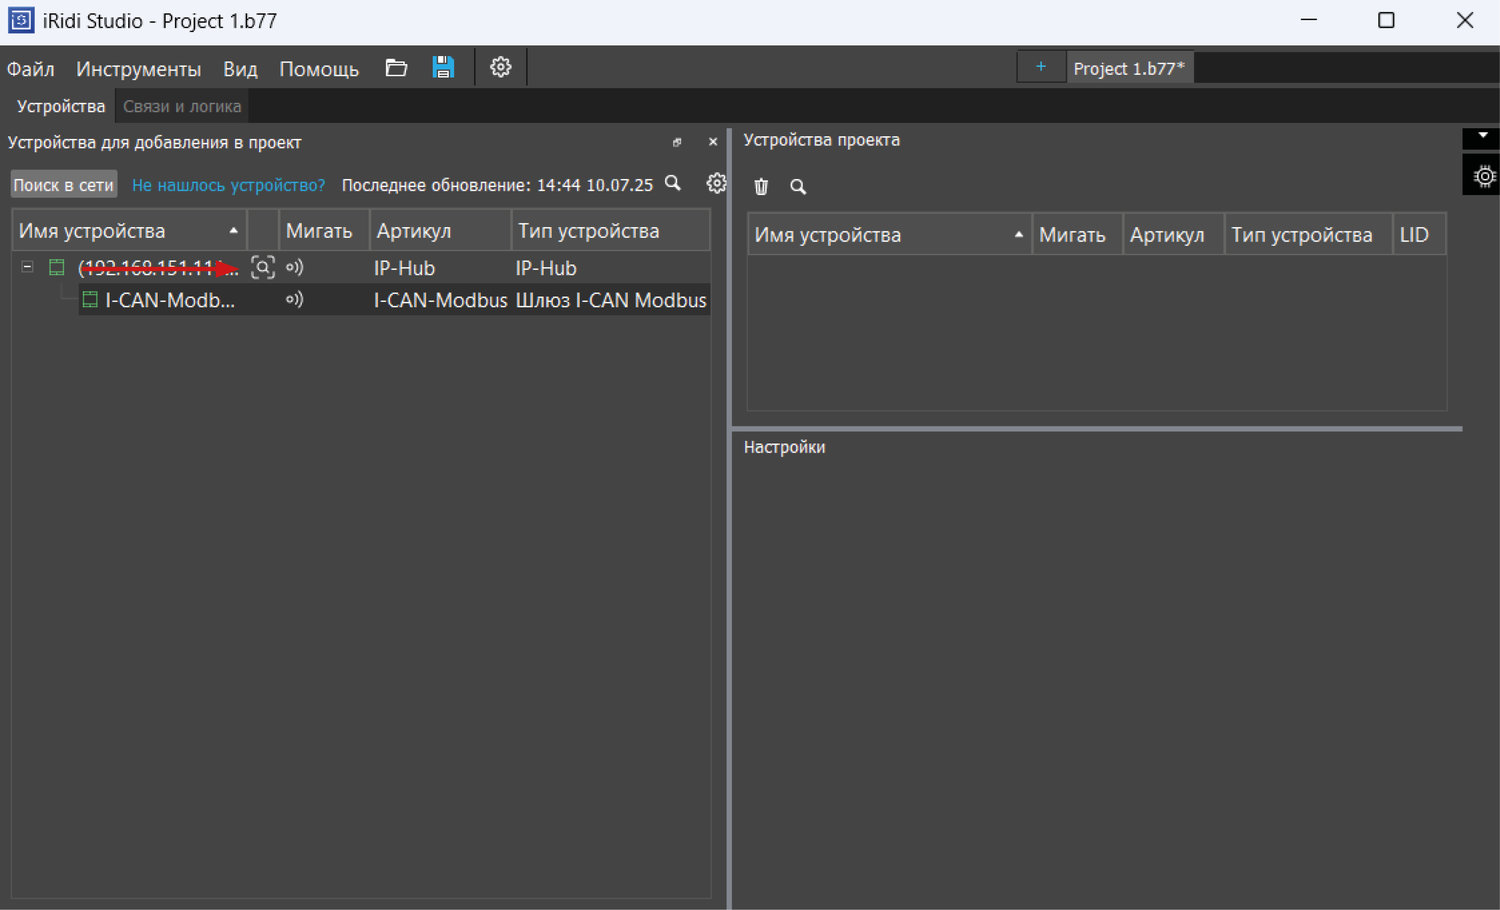Click the scan icon on the IP-Hub row
The height and width of the screenshot is (910, 1500).
262,267
